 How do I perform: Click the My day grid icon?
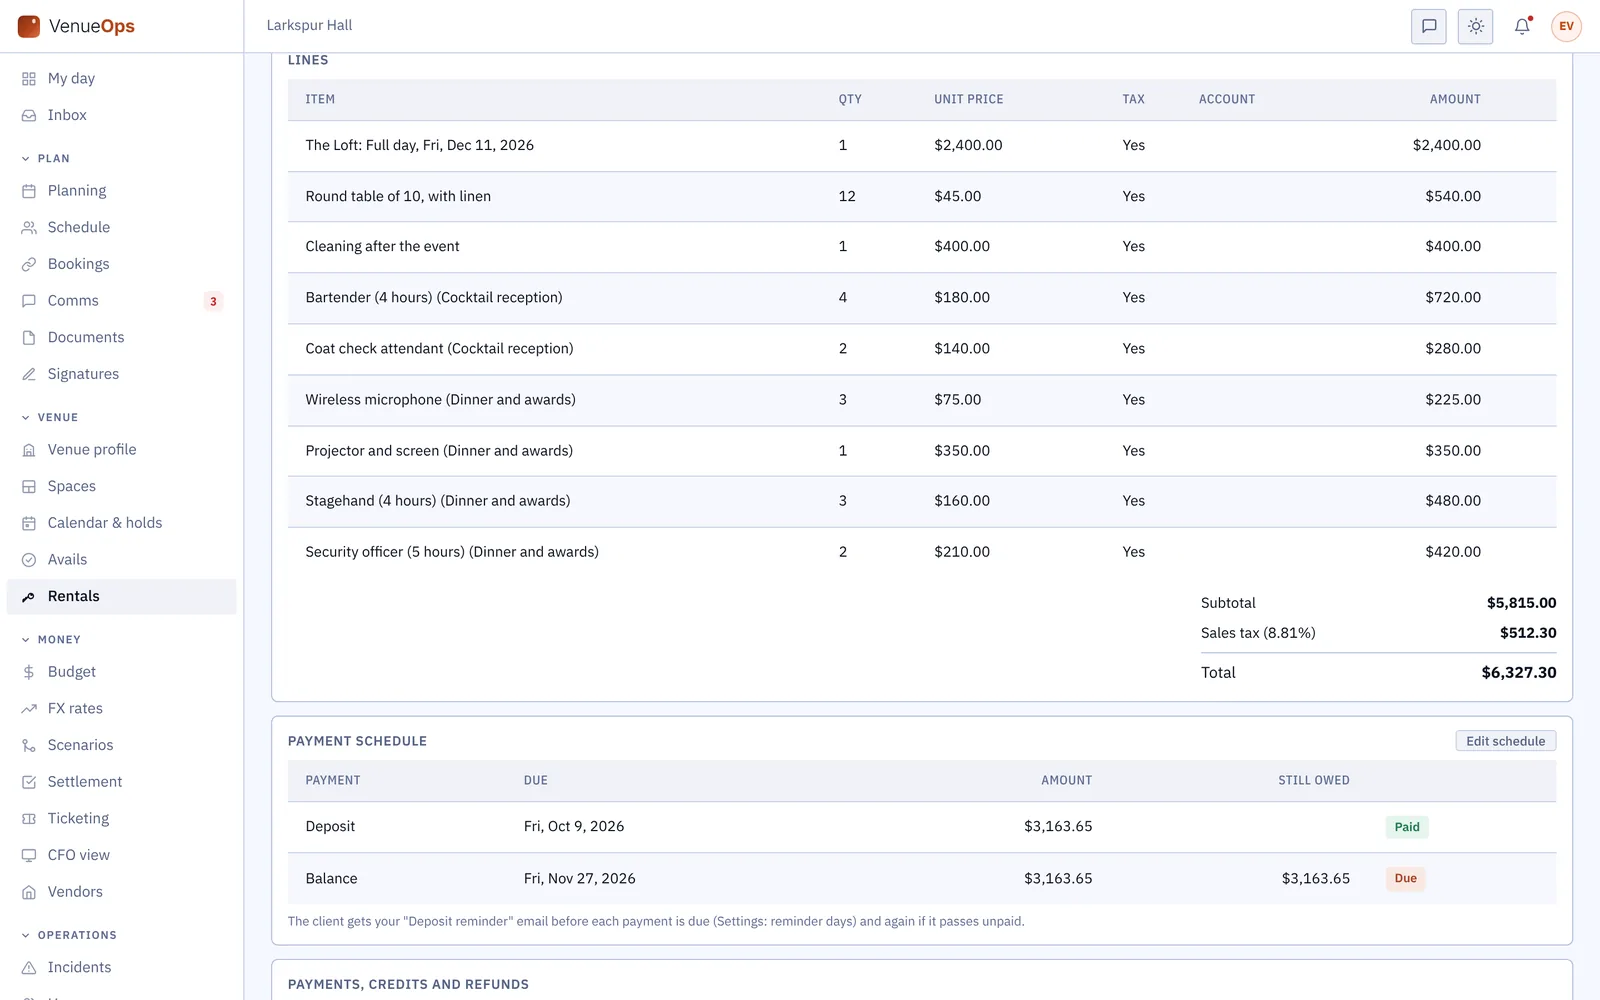point(29,79)
